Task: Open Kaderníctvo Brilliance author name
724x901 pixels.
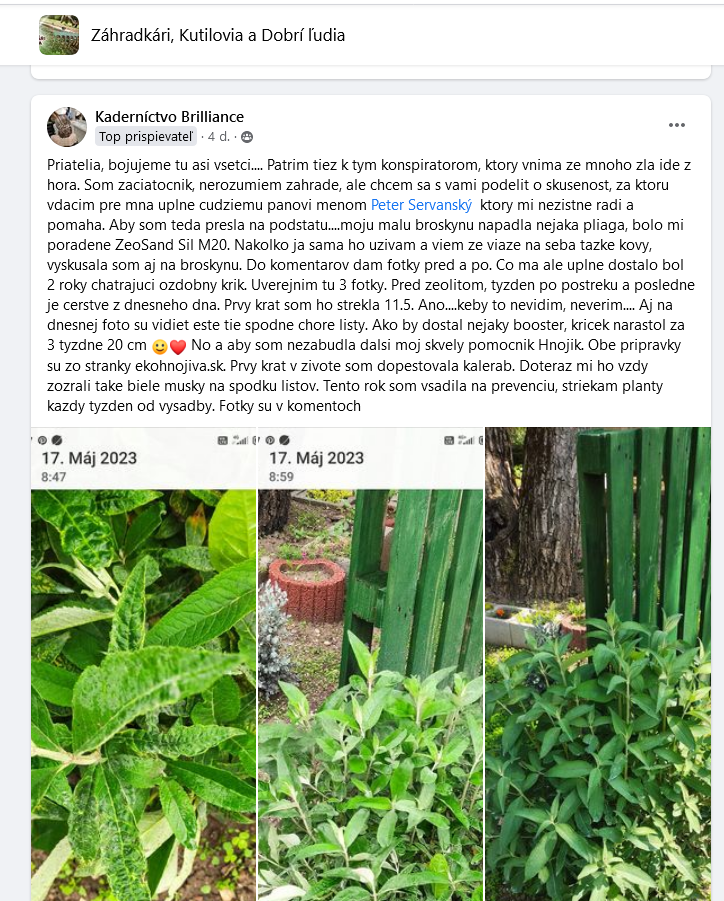Action: click(170, 117)
